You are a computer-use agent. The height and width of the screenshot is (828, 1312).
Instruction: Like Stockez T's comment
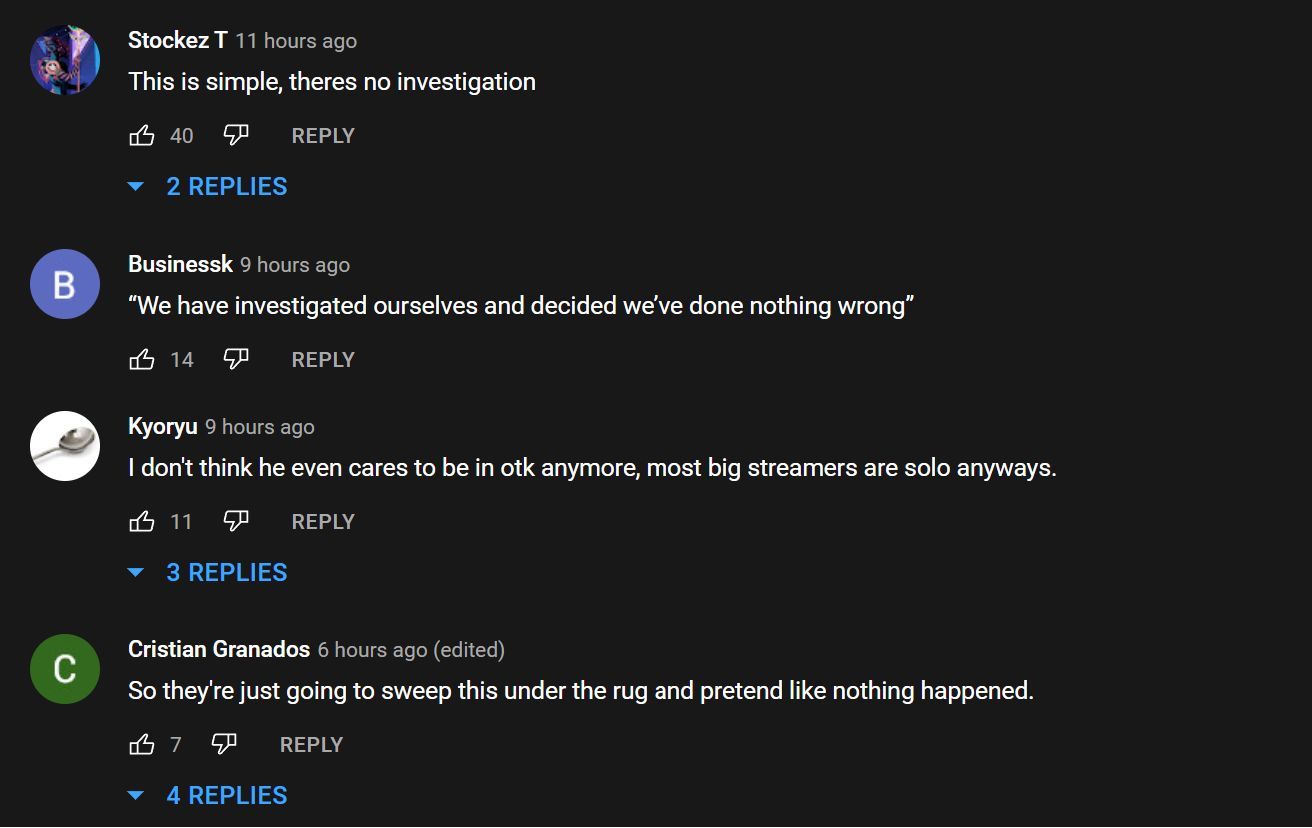point(142,135)
